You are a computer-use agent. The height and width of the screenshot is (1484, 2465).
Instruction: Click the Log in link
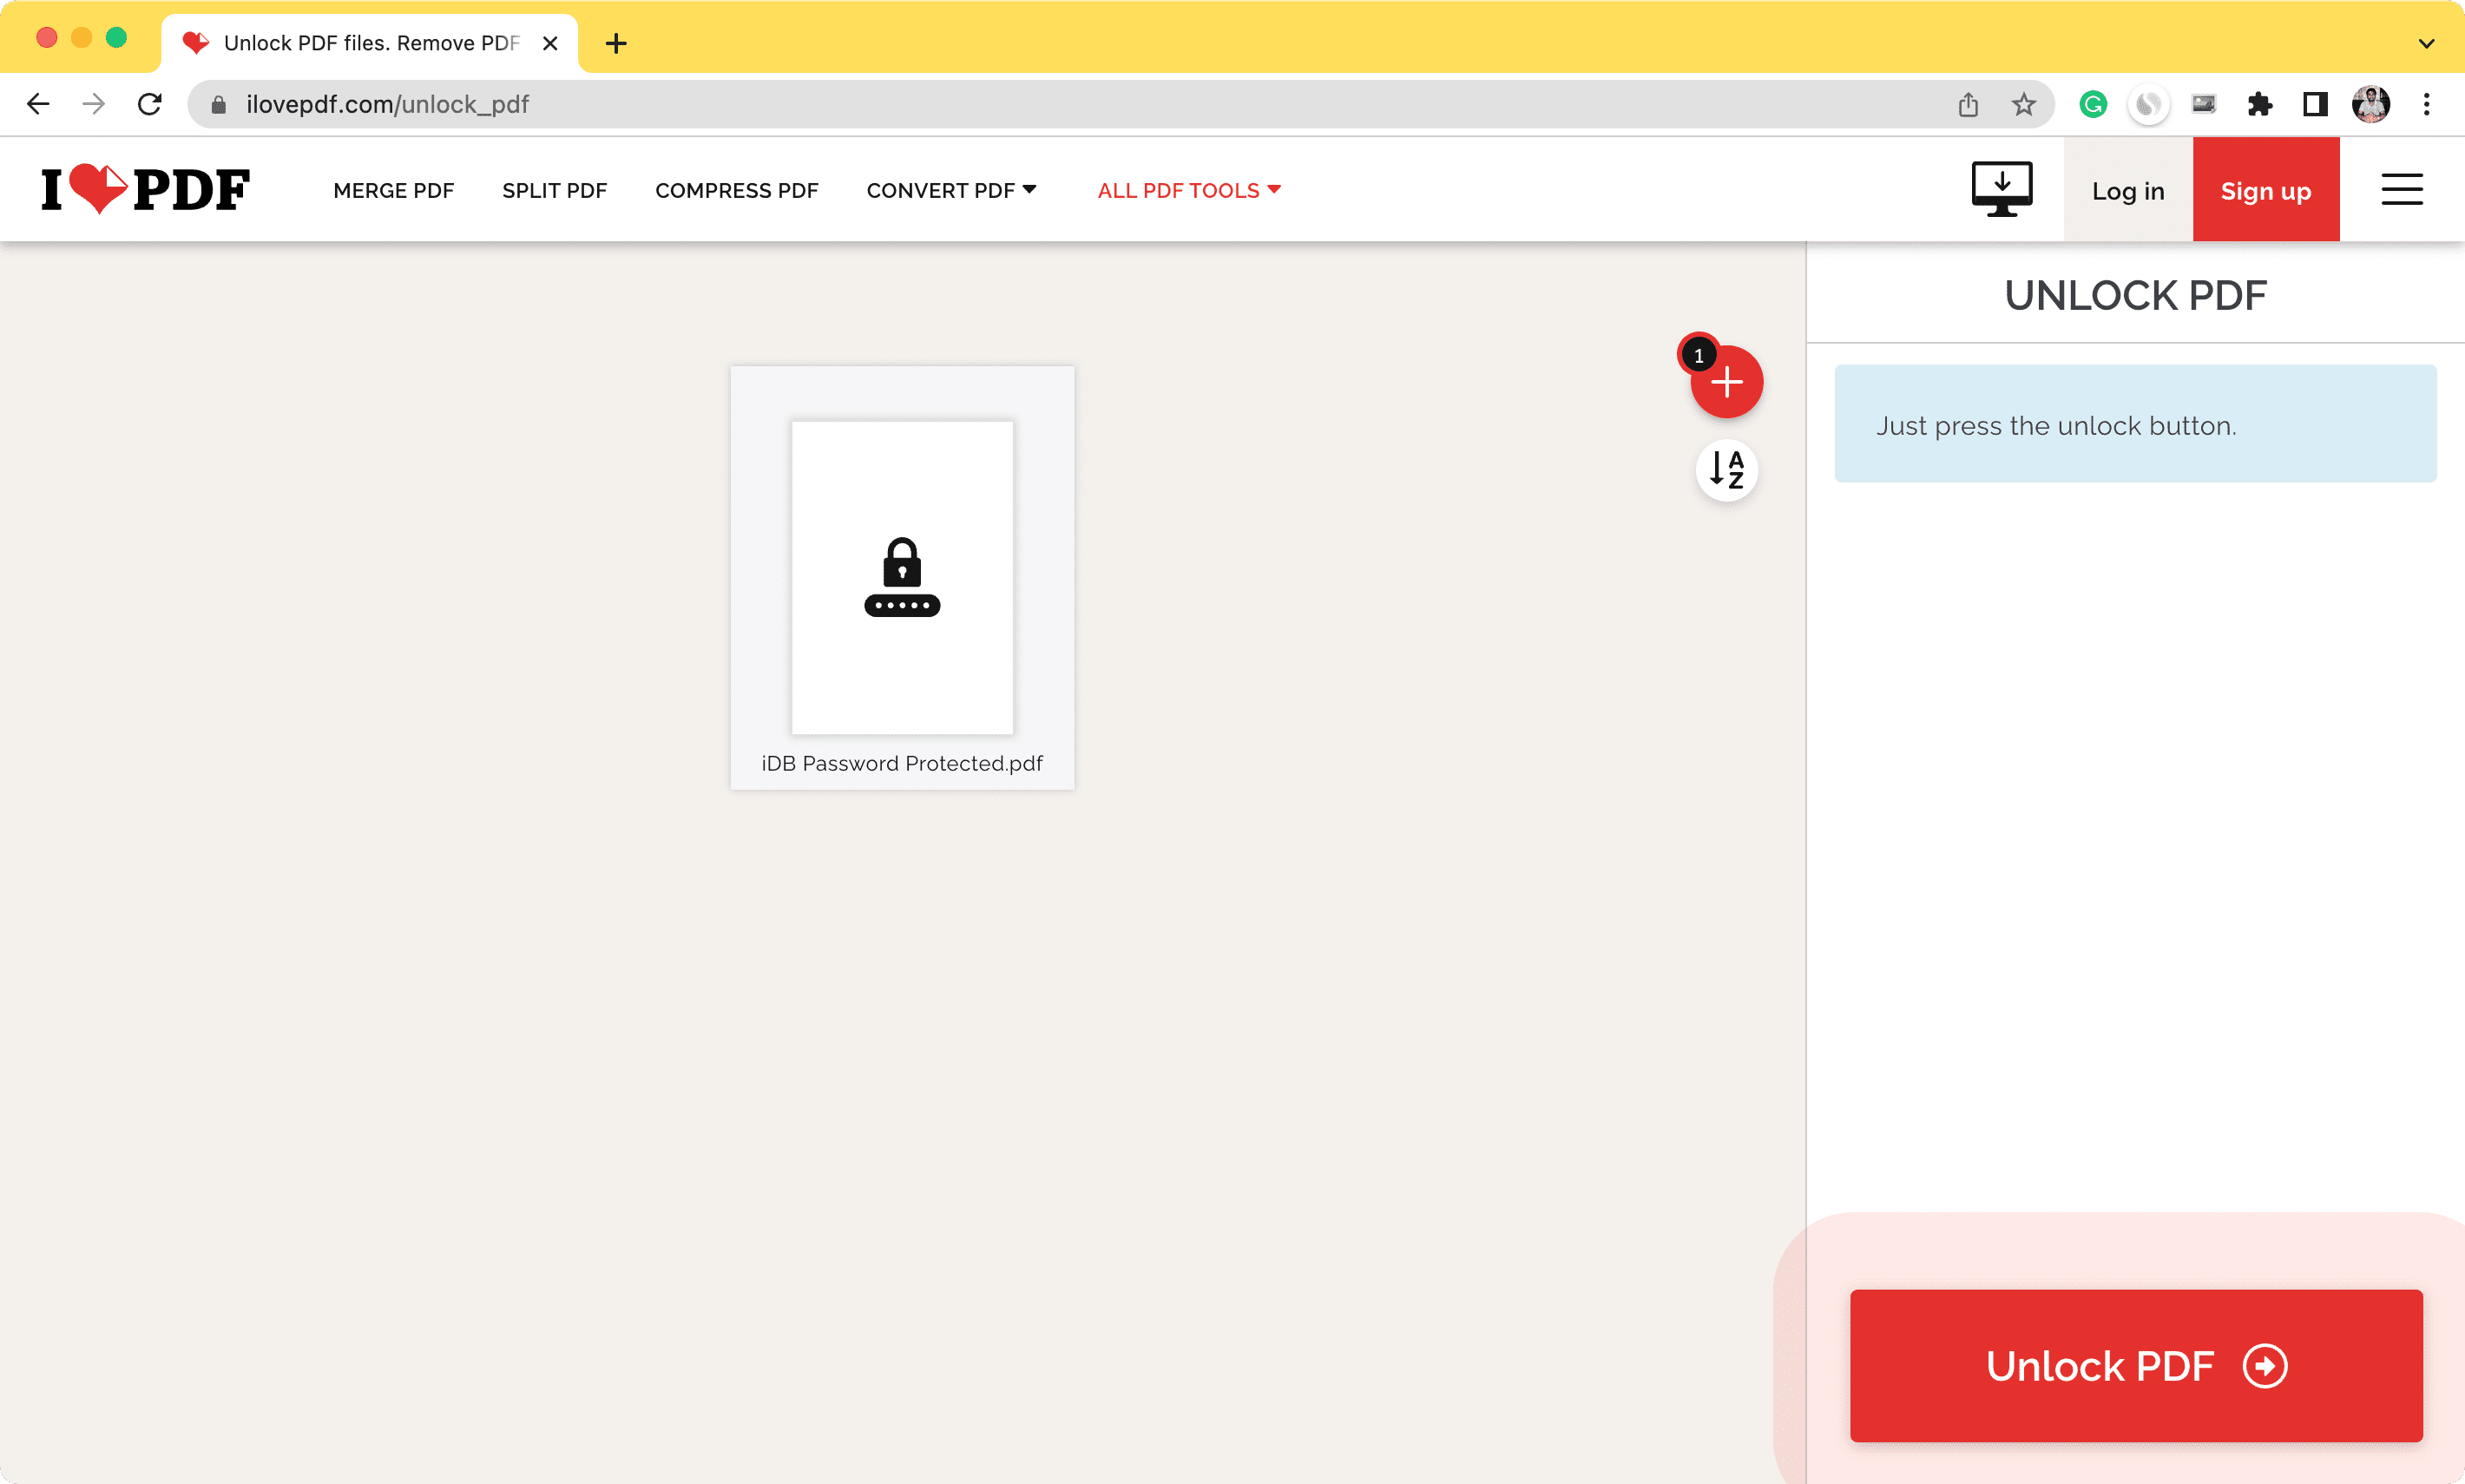(2128, 190)
